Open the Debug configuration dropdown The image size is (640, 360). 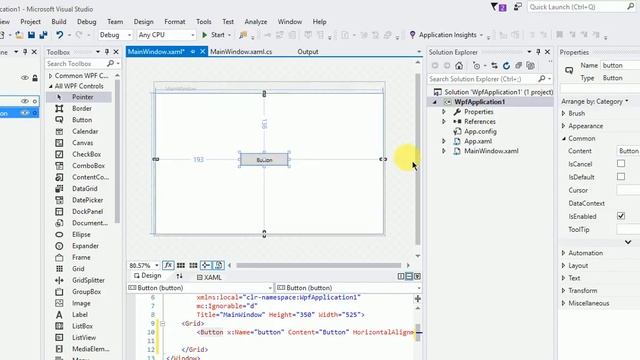tap(115, 35)
